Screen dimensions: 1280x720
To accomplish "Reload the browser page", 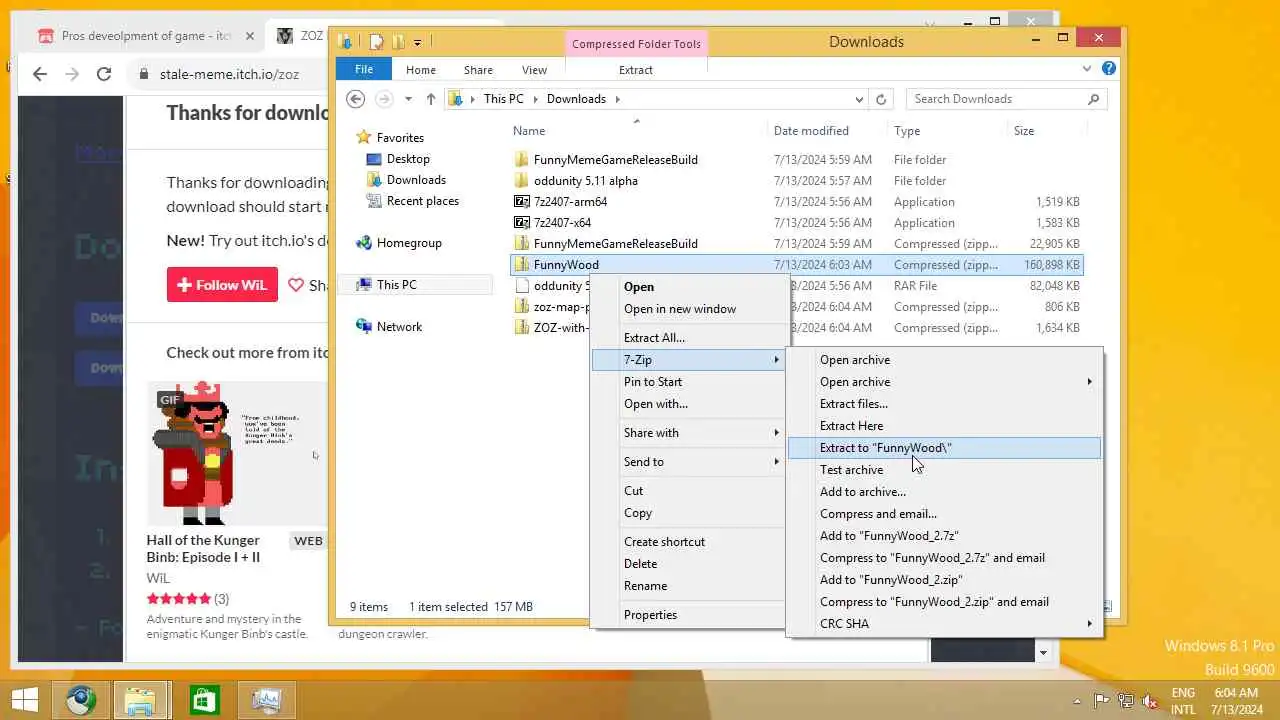I will 103,74.
